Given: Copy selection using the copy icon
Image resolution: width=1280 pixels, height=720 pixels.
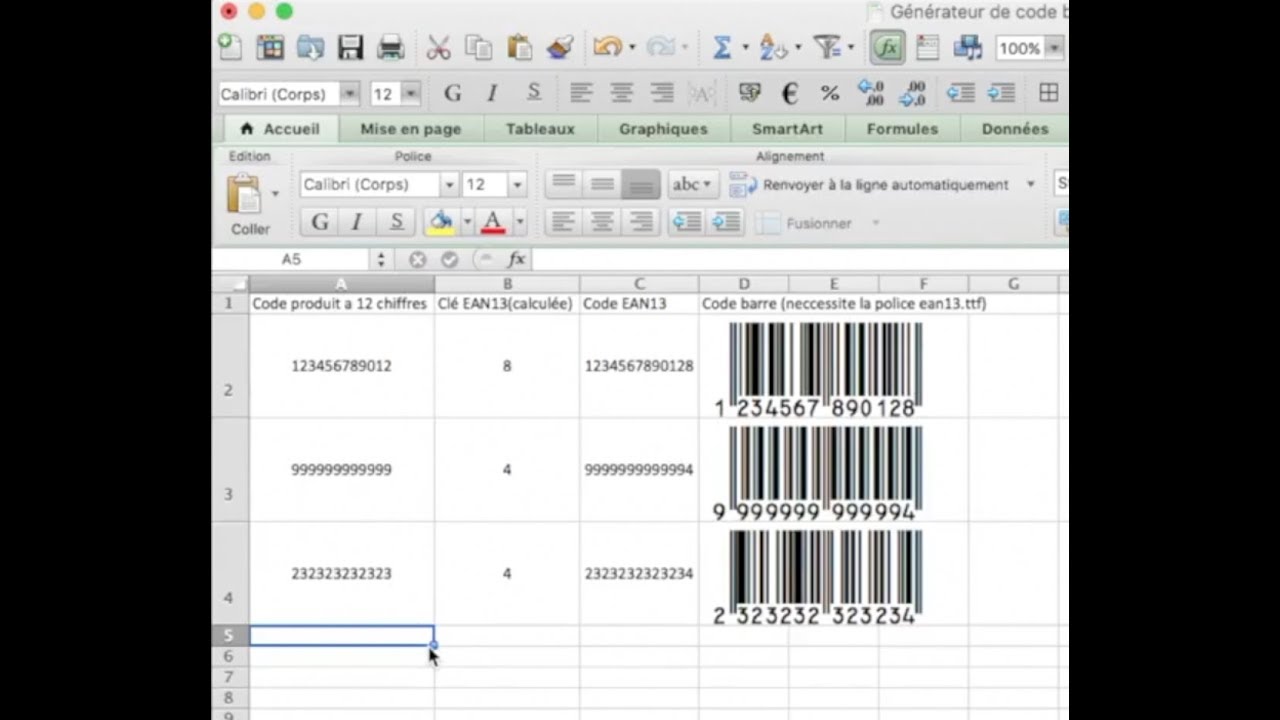Looking at the screenshot, I should pyautogui.click(x=479, y=47).
